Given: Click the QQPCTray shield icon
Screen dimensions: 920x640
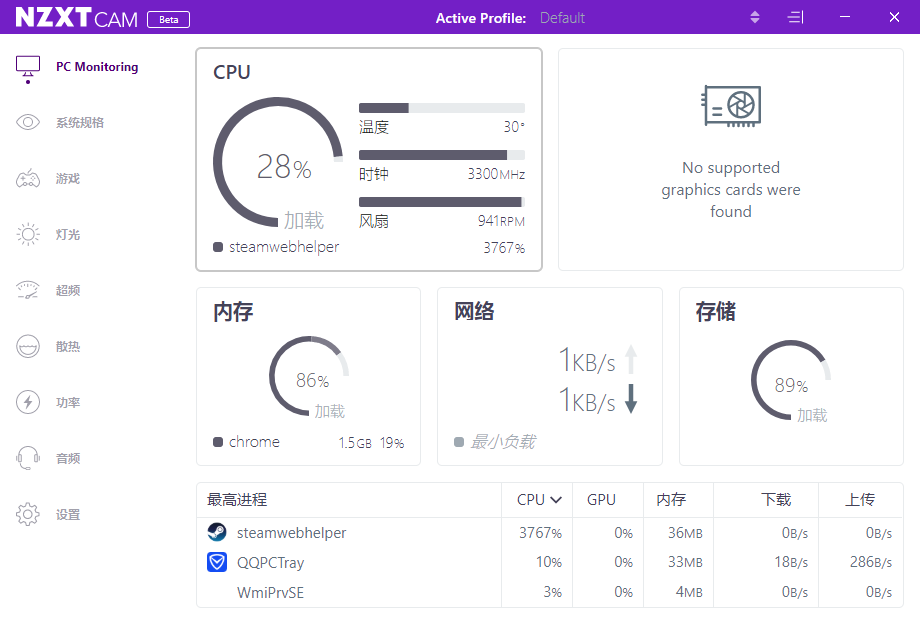Looking at the screenshot, I should tap(217, 562).
